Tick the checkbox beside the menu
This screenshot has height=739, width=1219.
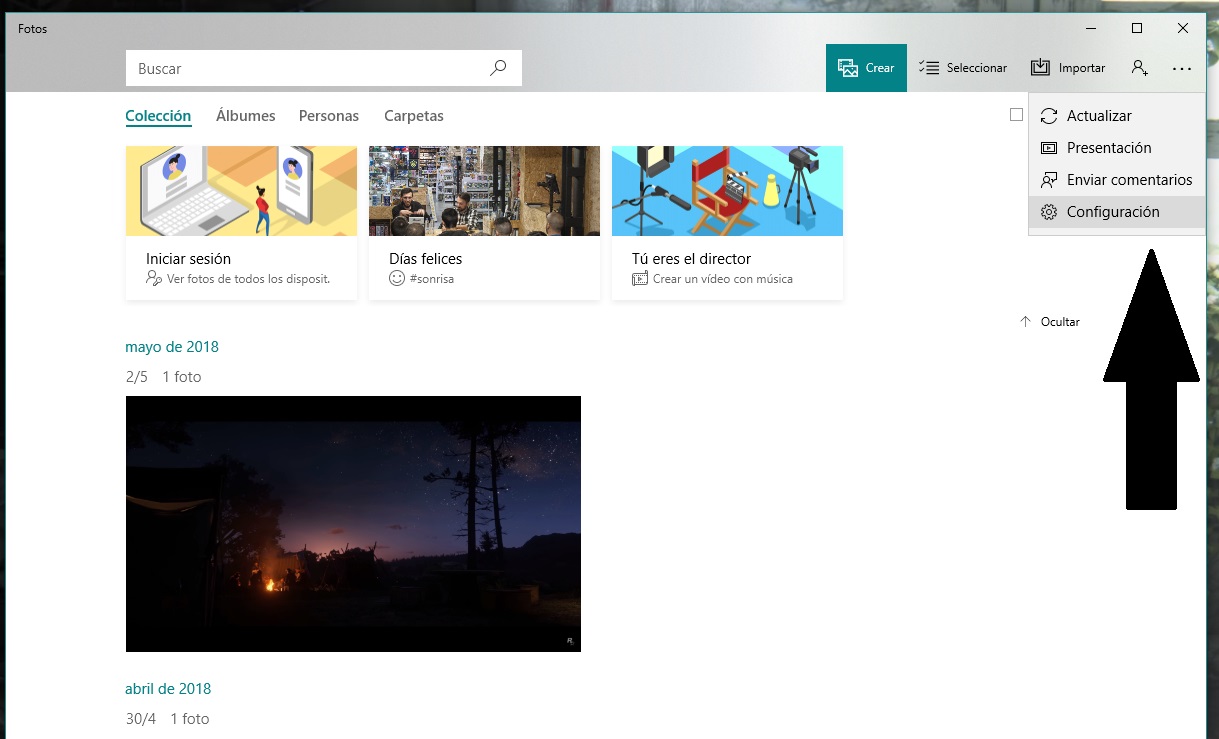pyautogui.click(x=1016, y=115)
